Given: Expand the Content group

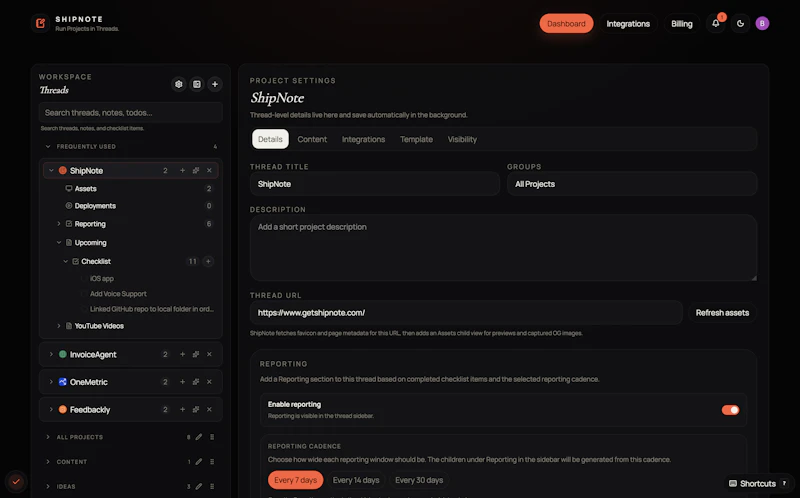Looking at the screenshot, I should point(48,462).
